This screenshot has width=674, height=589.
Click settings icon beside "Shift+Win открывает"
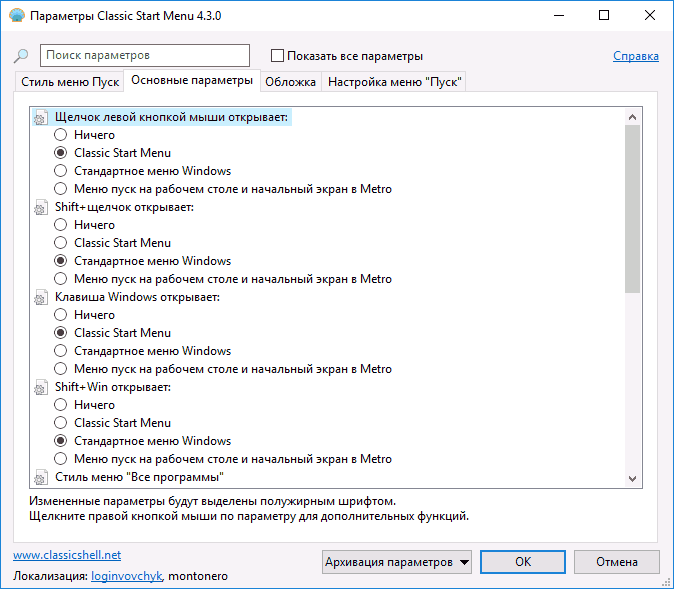tap(41, 387)
